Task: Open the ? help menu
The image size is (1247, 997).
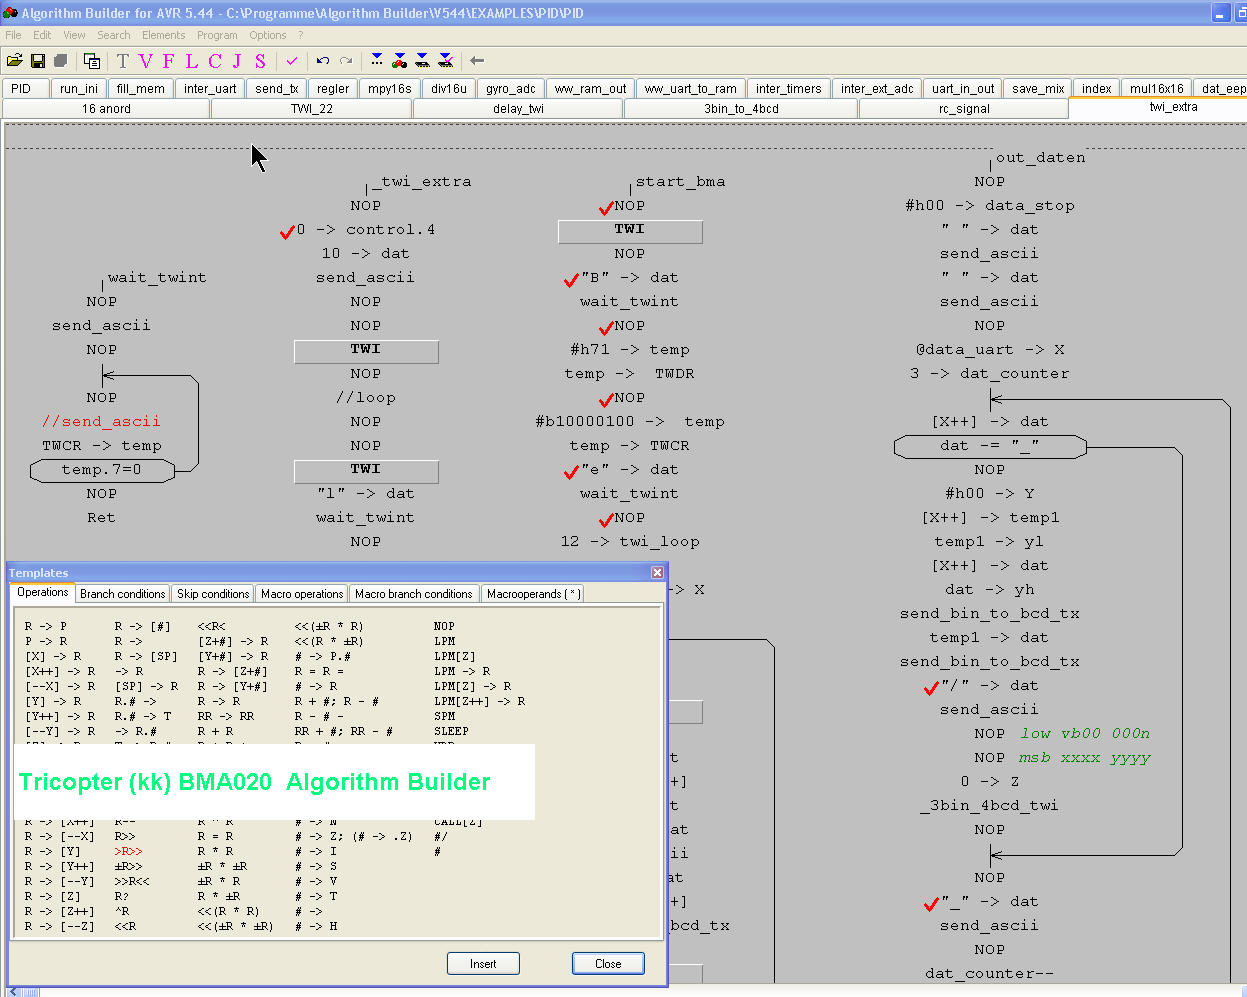Action: pos(301,35)
